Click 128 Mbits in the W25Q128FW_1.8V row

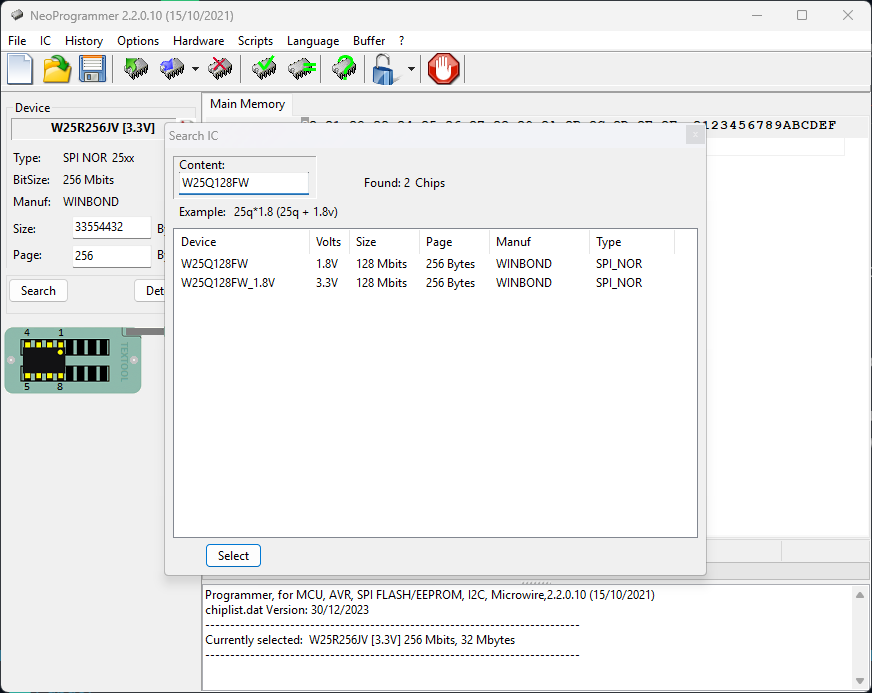[382, 283]
